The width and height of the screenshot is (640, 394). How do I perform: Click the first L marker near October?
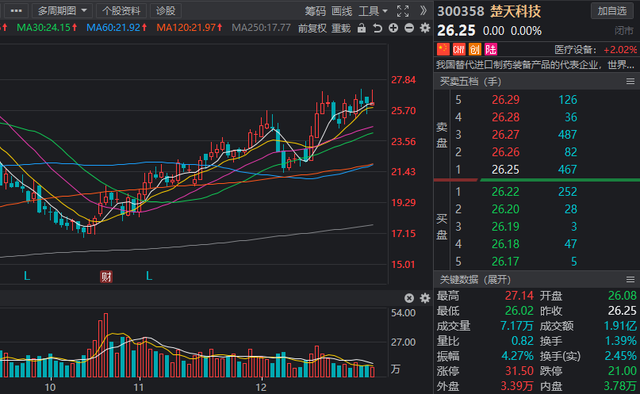click(x=27, y=276)
